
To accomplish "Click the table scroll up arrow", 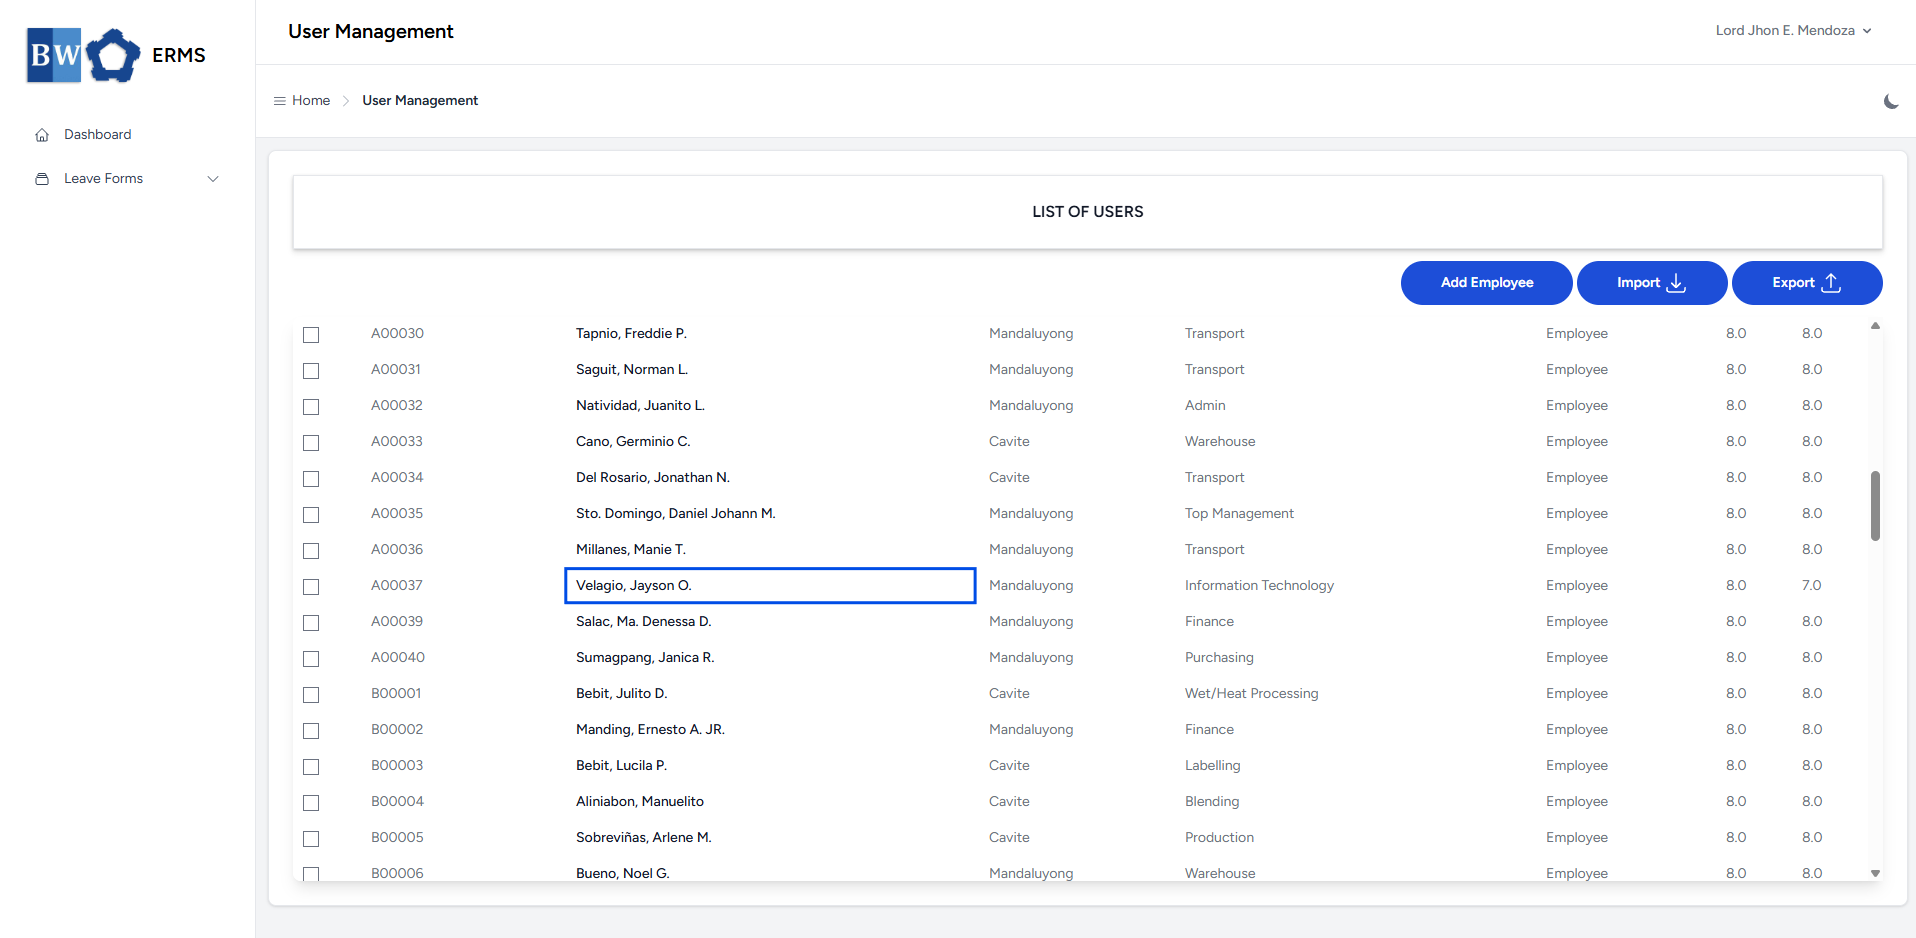I will pos(1875,326).
